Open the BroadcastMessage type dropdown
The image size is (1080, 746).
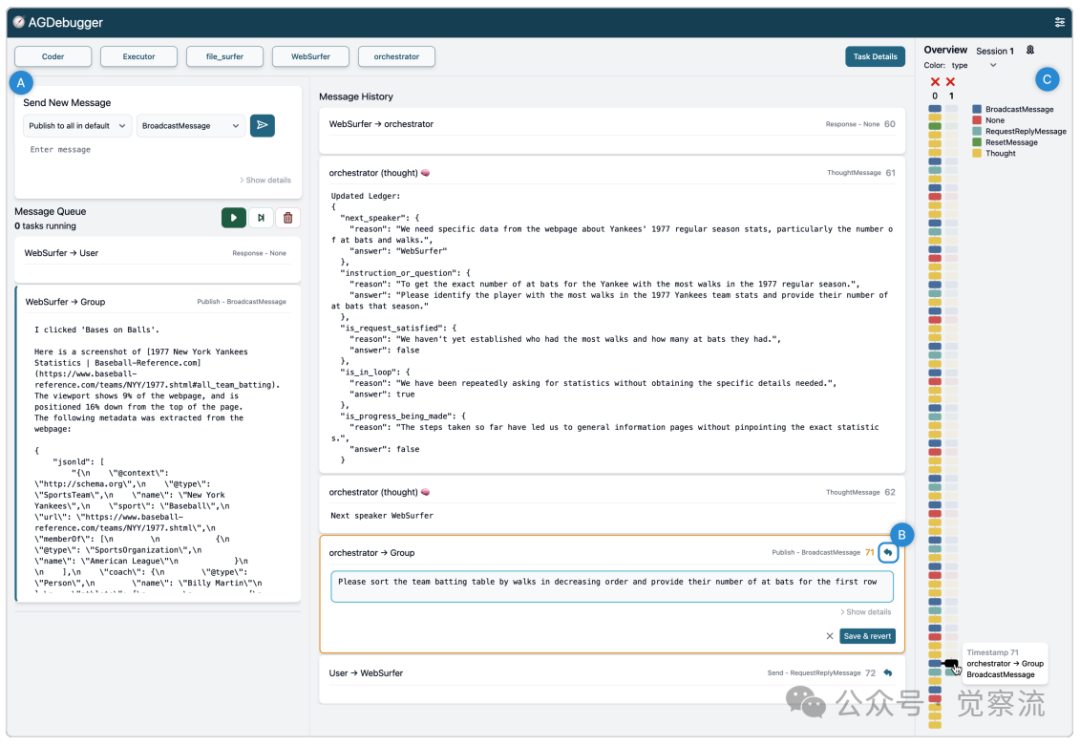click(x=190, y=126)
